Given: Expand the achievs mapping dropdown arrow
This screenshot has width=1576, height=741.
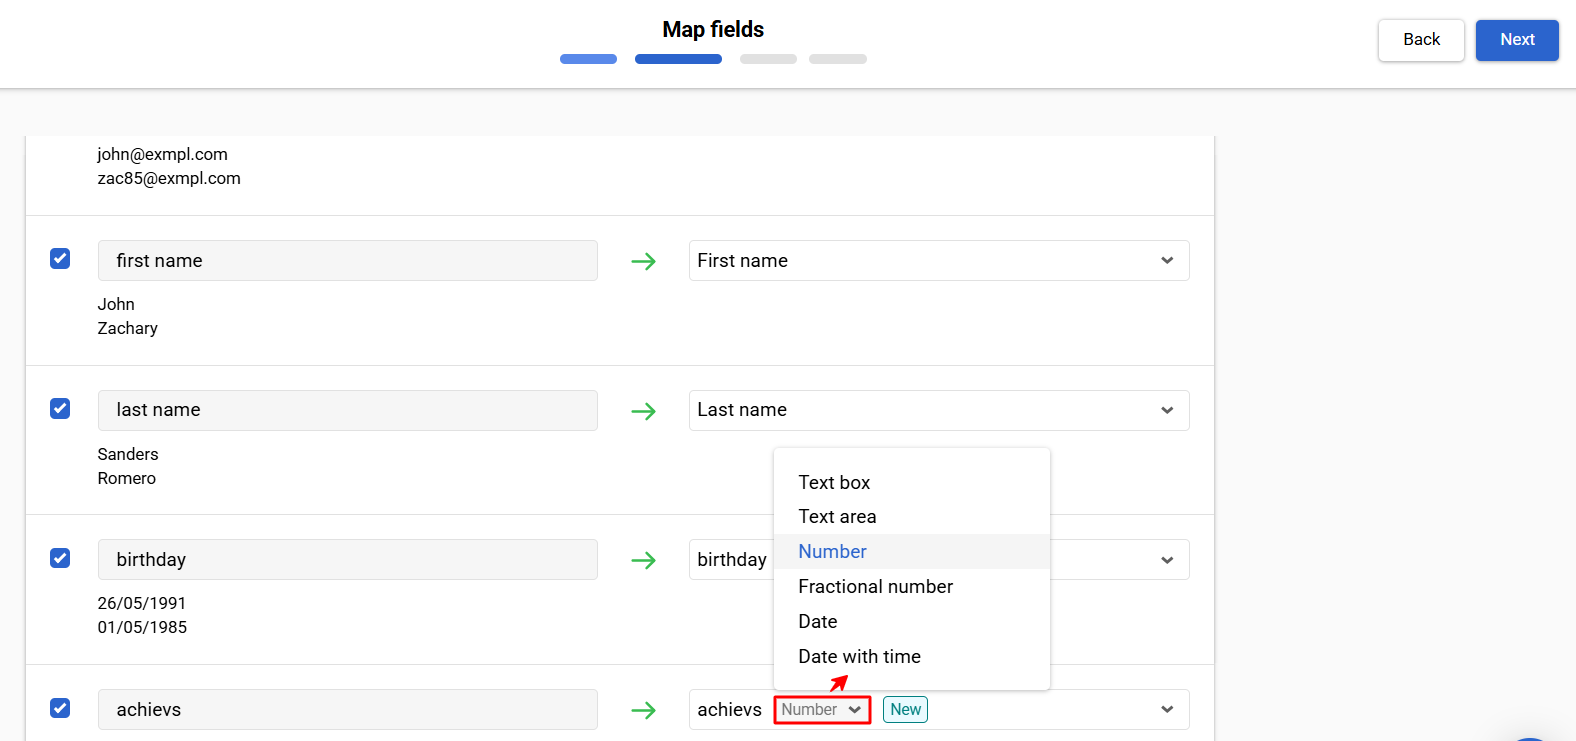Looking at the screenshot, I should (1167, 709).
